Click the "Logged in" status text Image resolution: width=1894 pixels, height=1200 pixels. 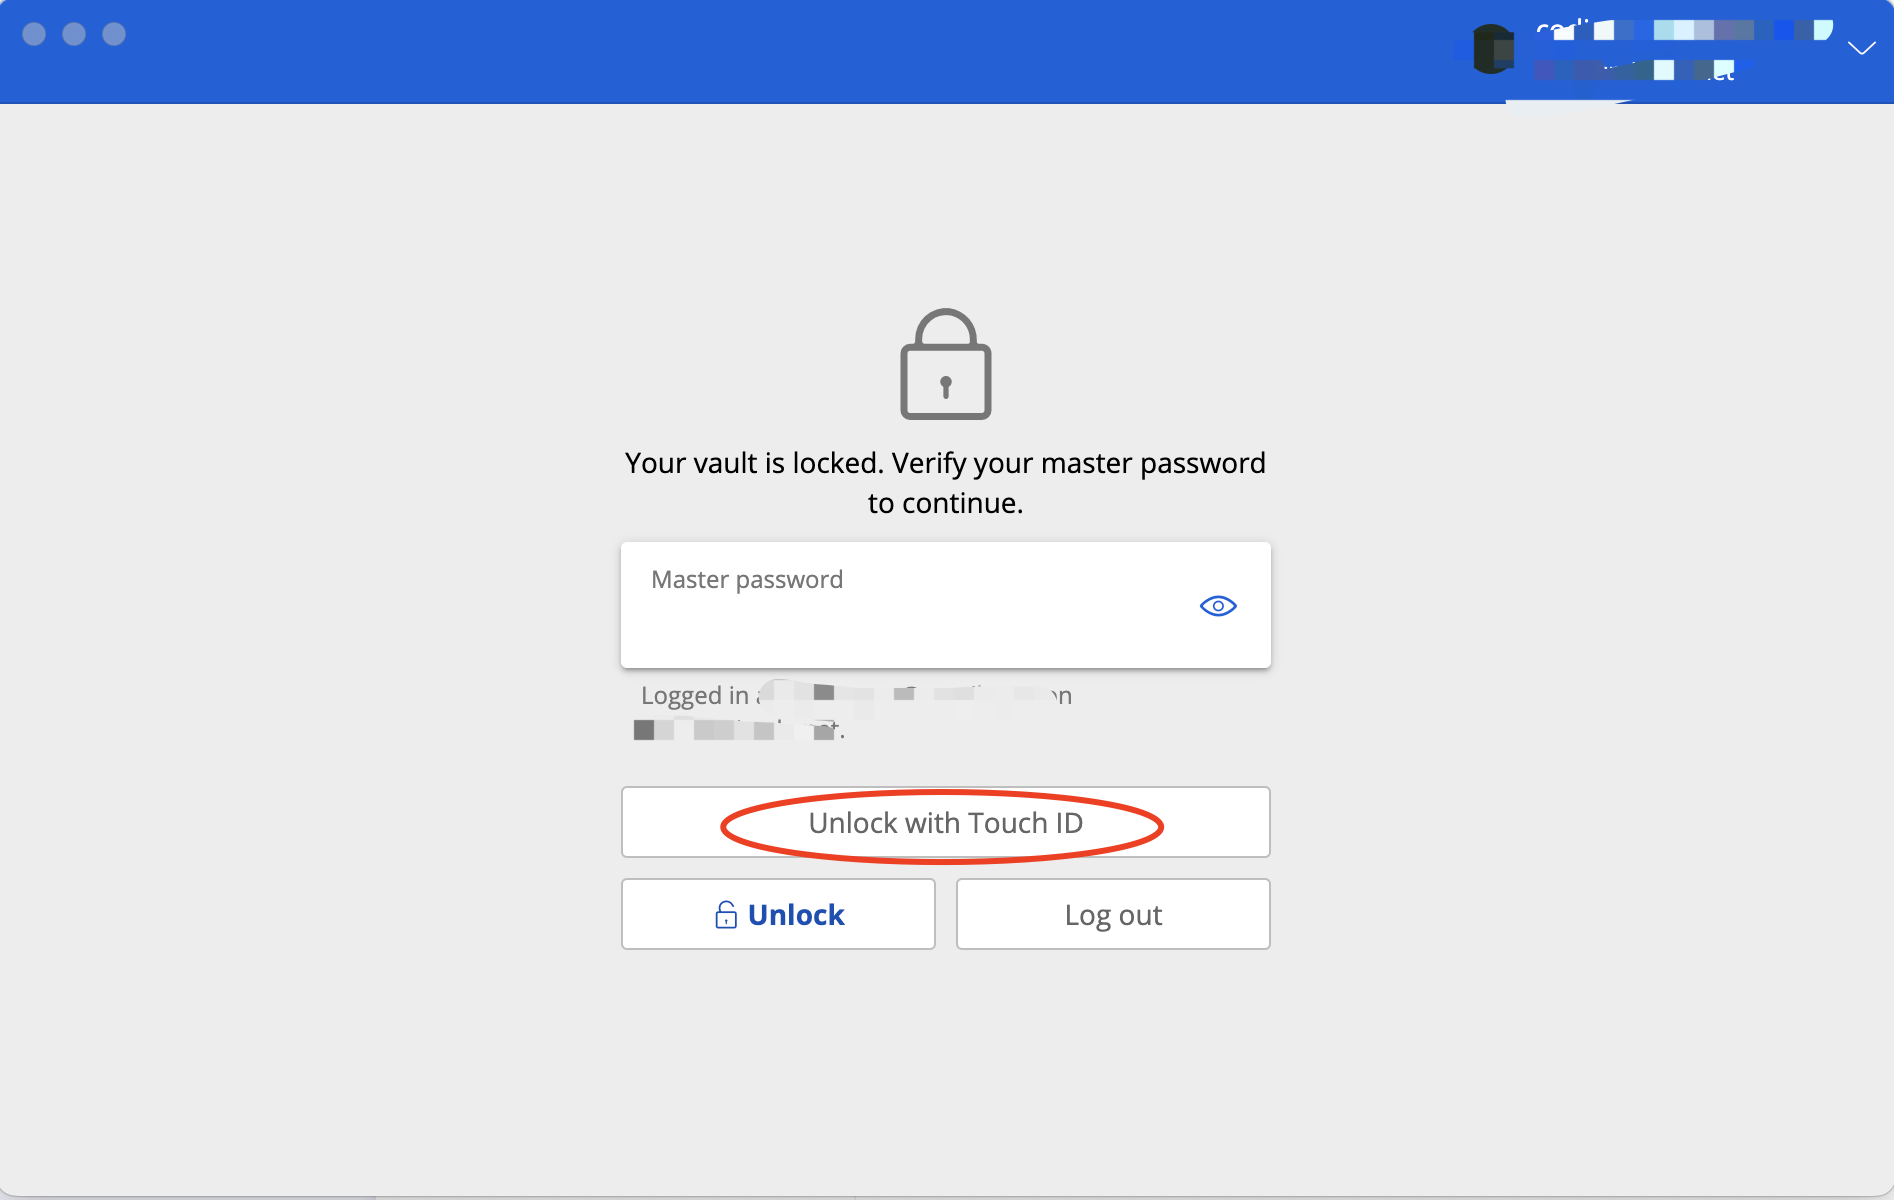[x=694, y=696]
